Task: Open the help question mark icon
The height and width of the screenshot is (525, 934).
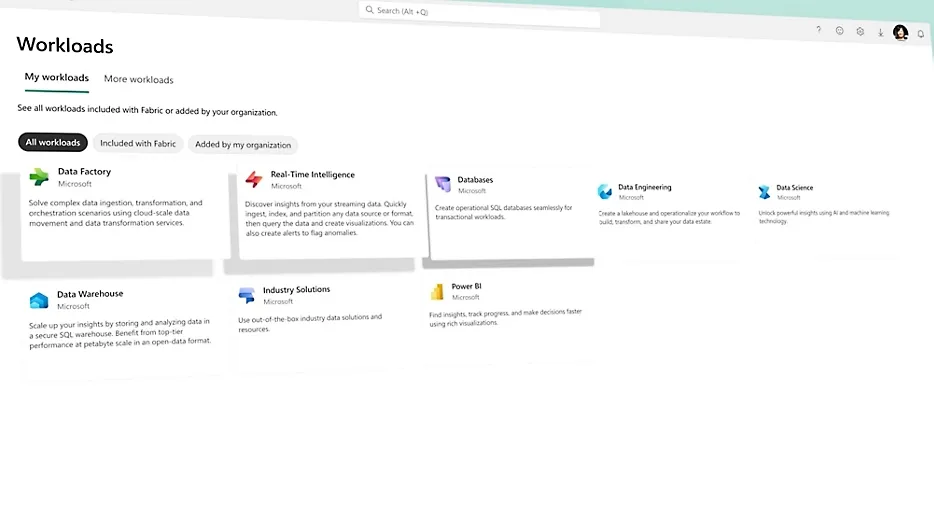Action: pyautogui.click(x=818, y=29)
